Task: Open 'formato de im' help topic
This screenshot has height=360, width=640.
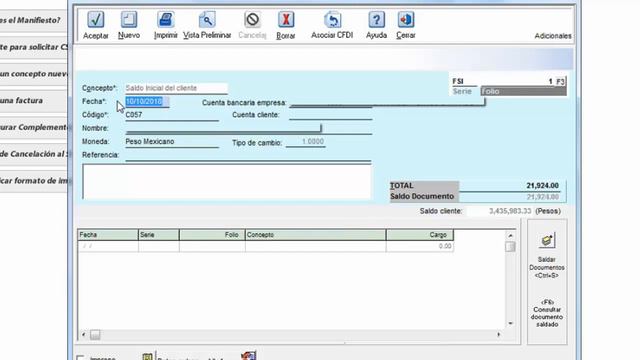Action: (33, 181)
